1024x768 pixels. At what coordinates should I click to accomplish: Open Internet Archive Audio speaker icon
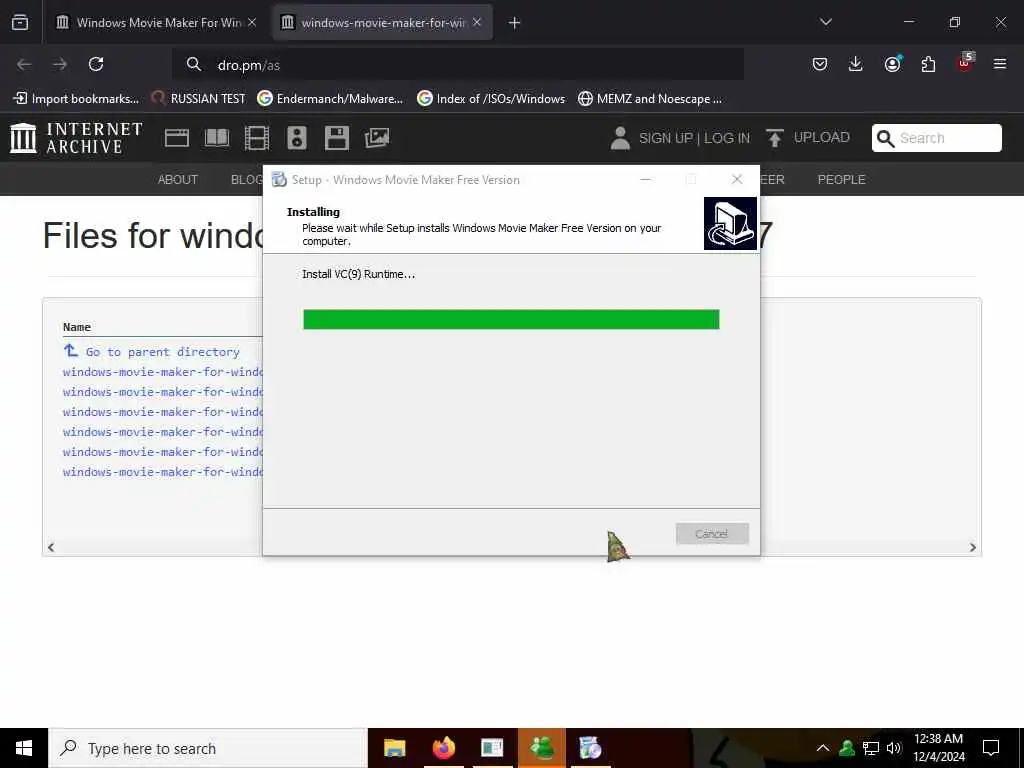pyautogui.click(x=296, y=138)
